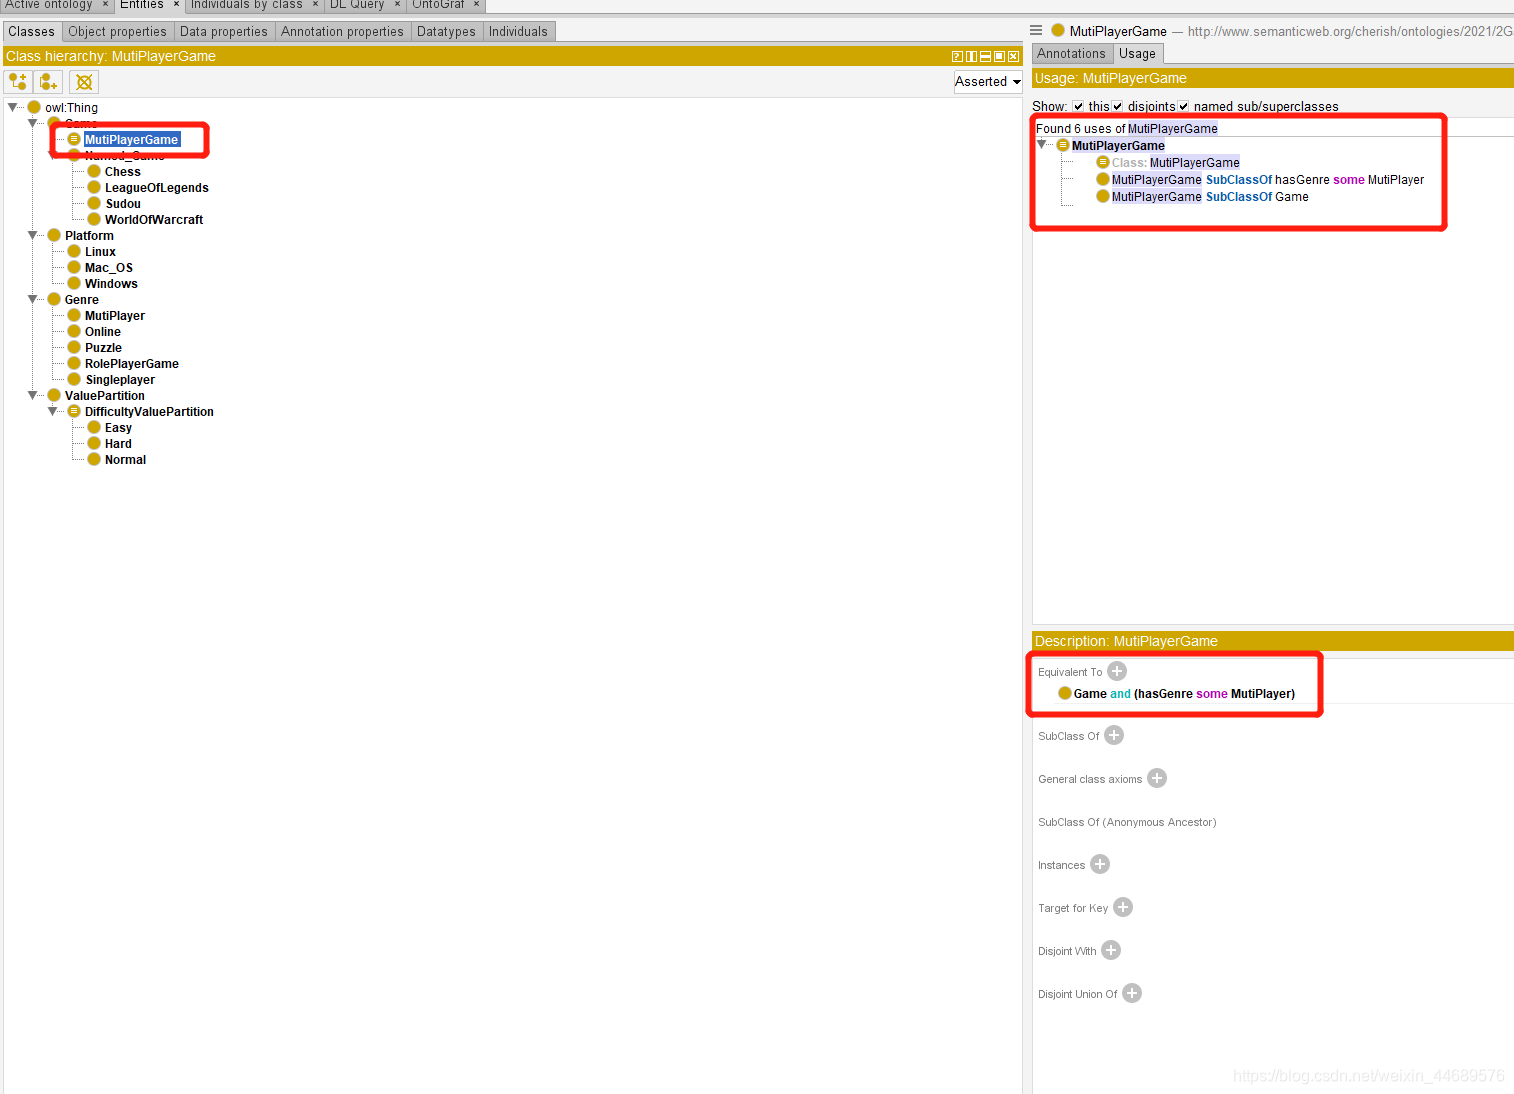
Task: Add a Disjoint With class using plus icon
Action: point(1111,950)
